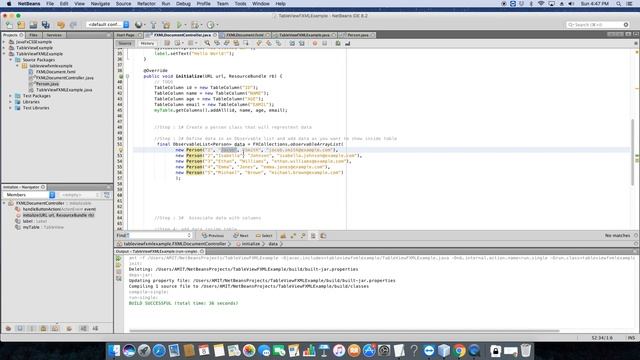The height and width of the screenshot is (360, 640).
Task: Click the Previous button in Find bar
Action: pyautogui.click(x=213, y=236)
